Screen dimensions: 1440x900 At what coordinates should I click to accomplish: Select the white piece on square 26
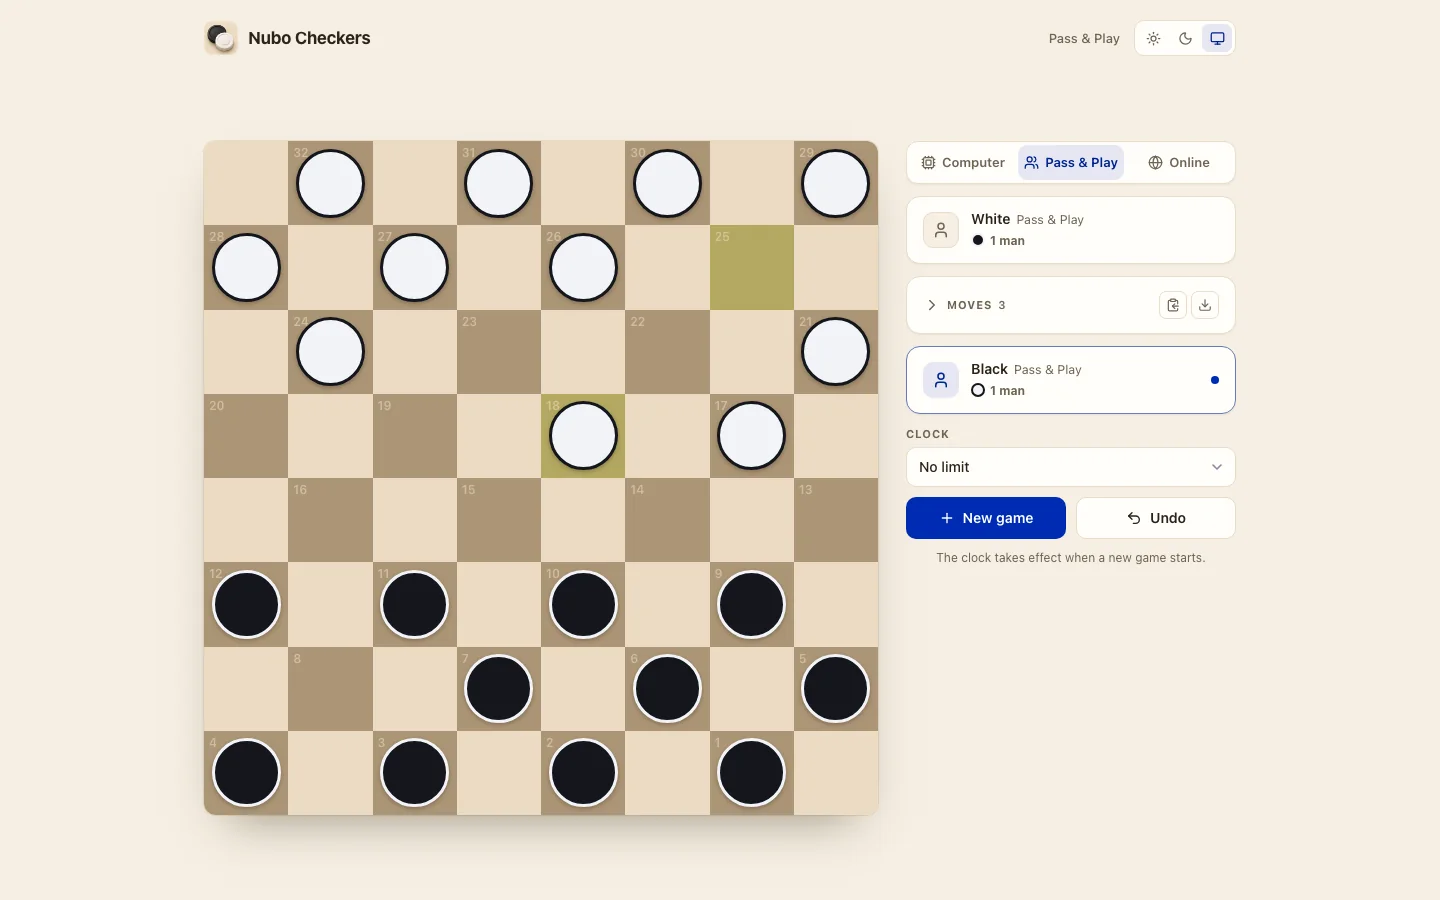click(584, 268)
